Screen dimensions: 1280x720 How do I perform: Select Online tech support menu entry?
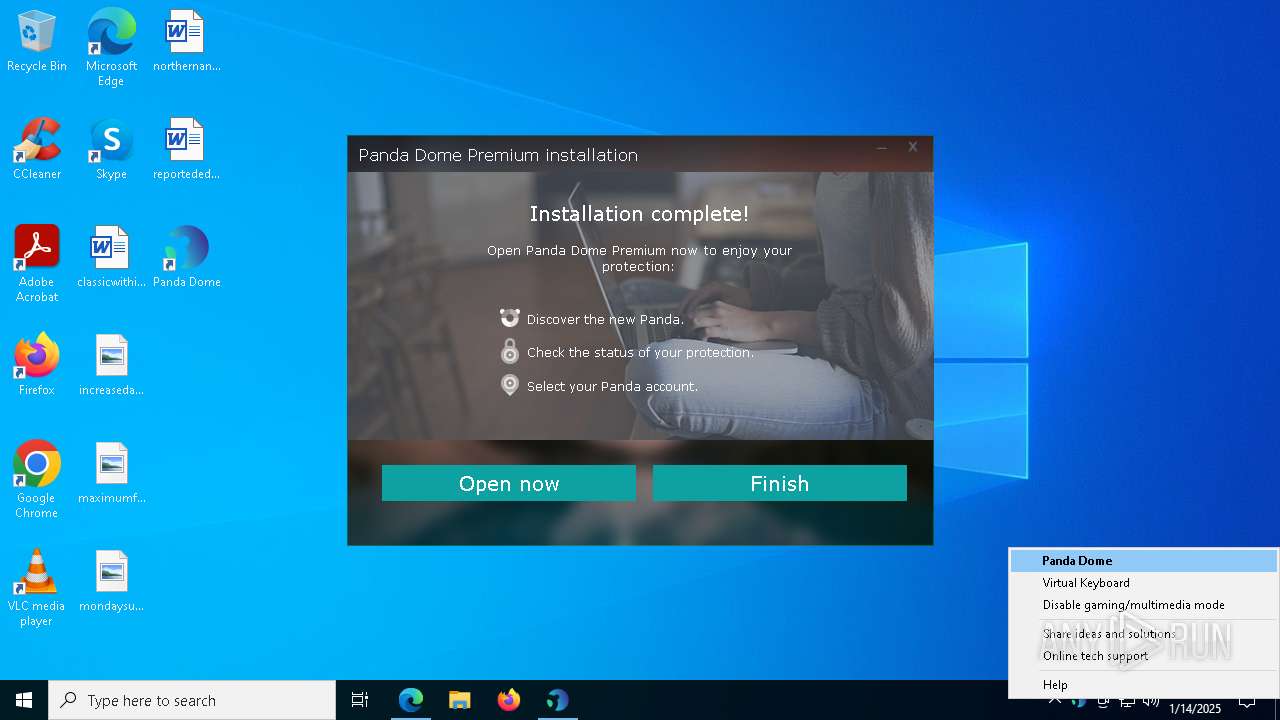(x=1144, y=656)
